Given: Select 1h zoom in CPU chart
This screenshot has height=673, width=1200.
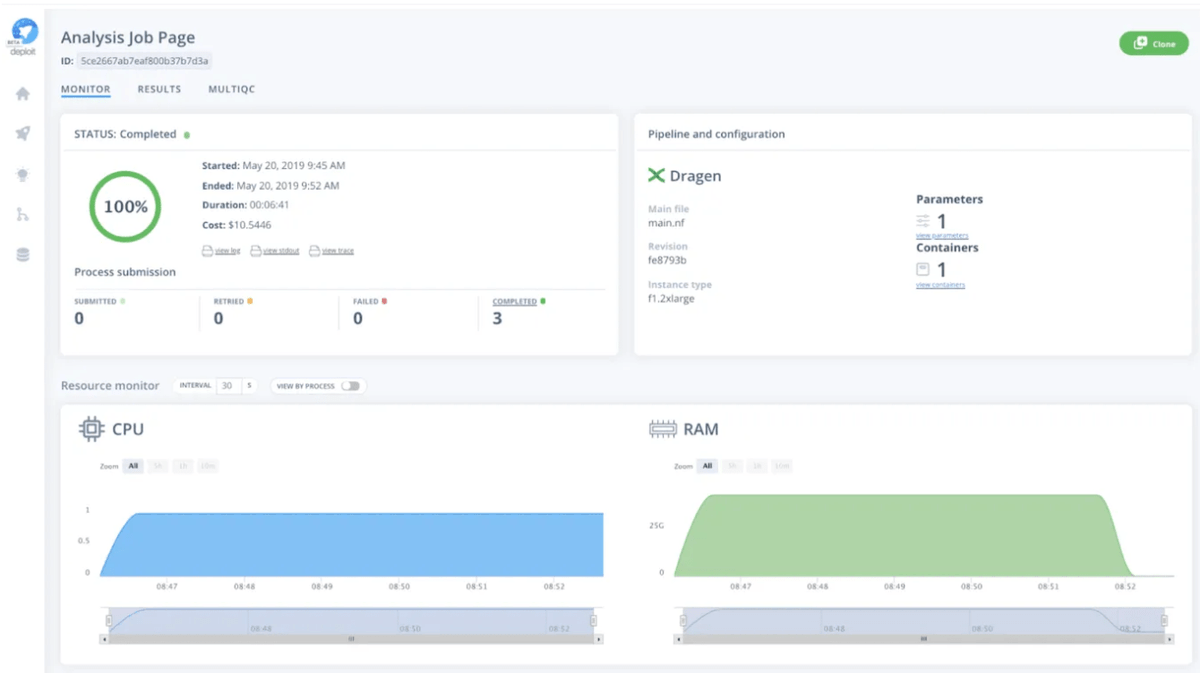Looking at the screenshot, I should [183, 466].
